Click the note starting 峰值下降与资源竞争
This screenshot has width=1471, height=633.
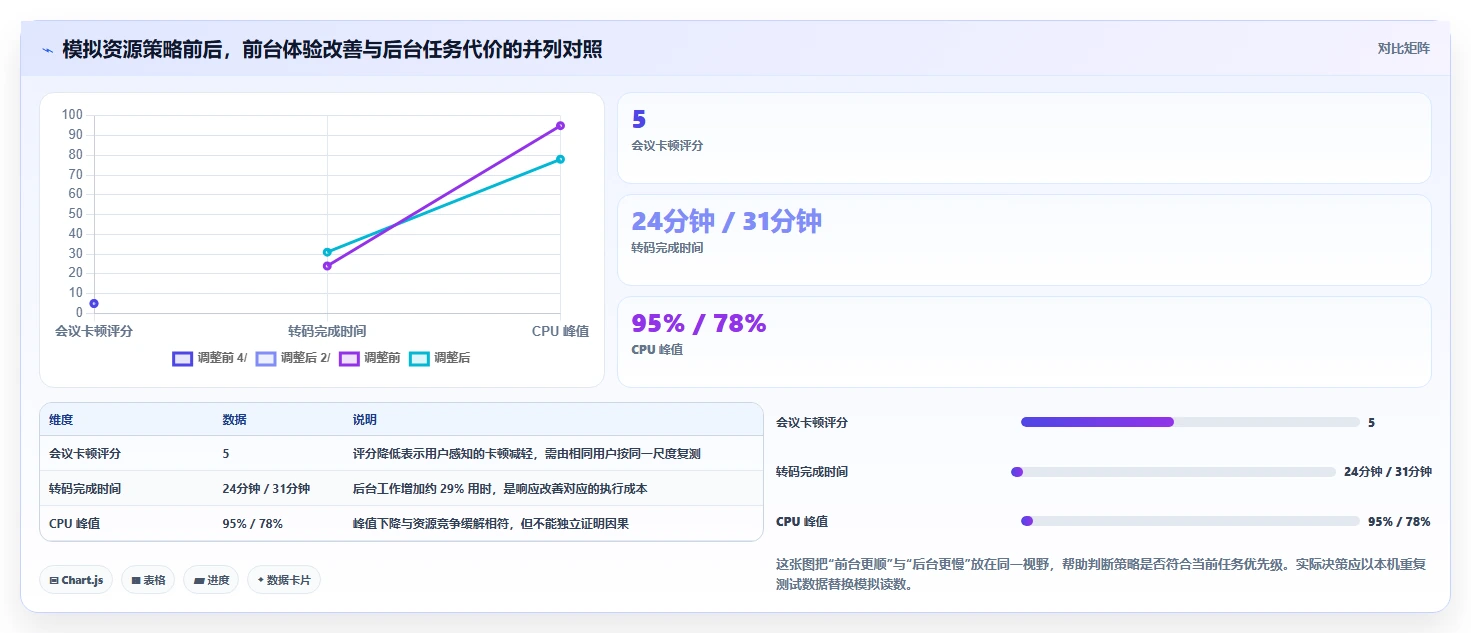click(491, 523)
